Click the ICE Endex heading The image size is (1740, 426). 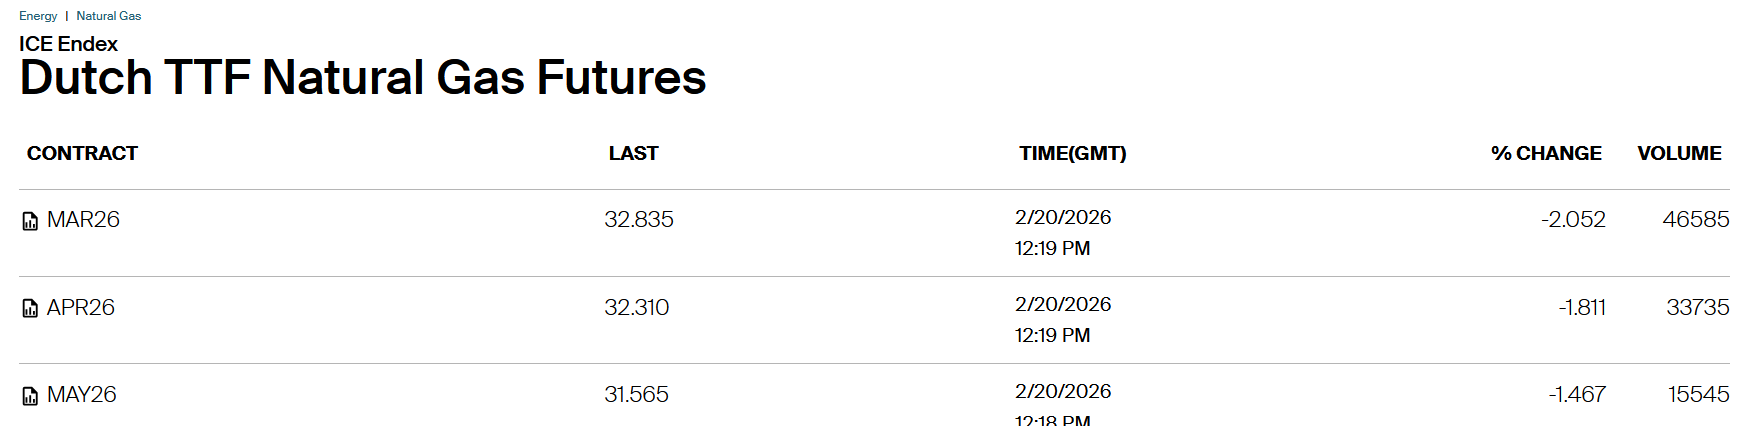68,44
